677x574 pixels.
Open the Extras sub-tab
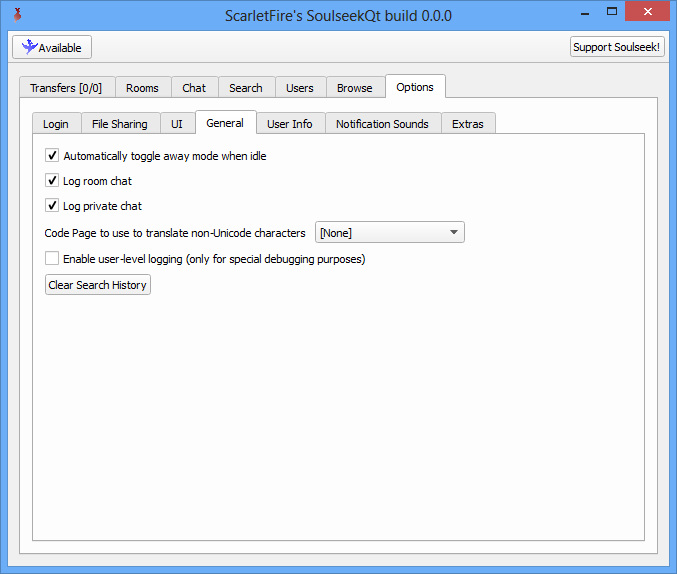[x=468, y=124]
